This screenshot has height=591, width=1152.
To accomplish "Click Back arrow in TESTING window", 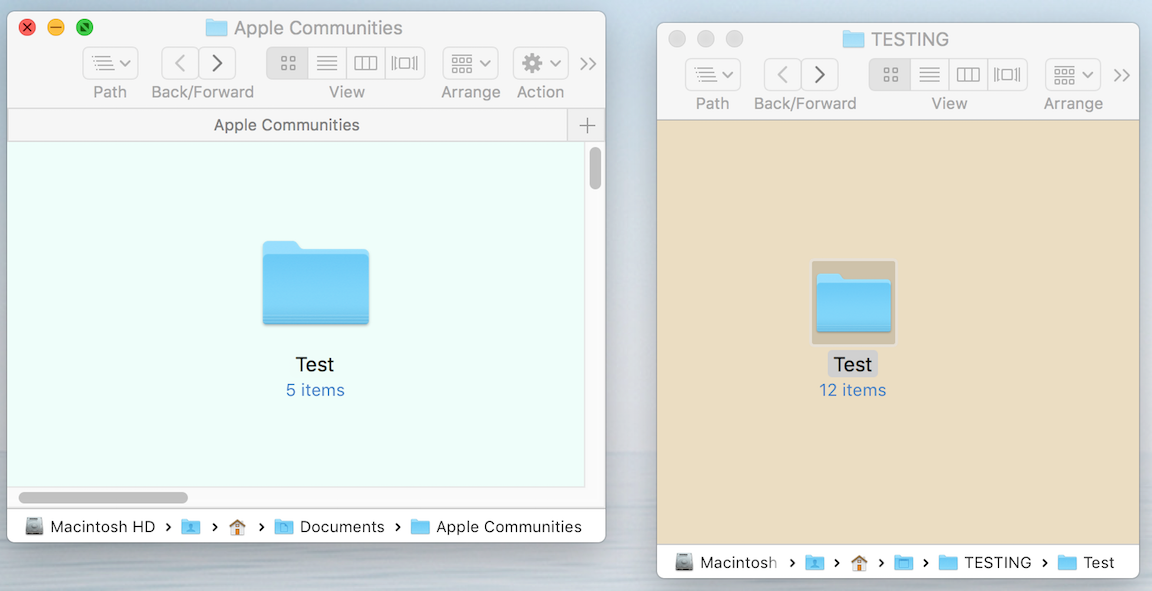I will coord(783,75).
